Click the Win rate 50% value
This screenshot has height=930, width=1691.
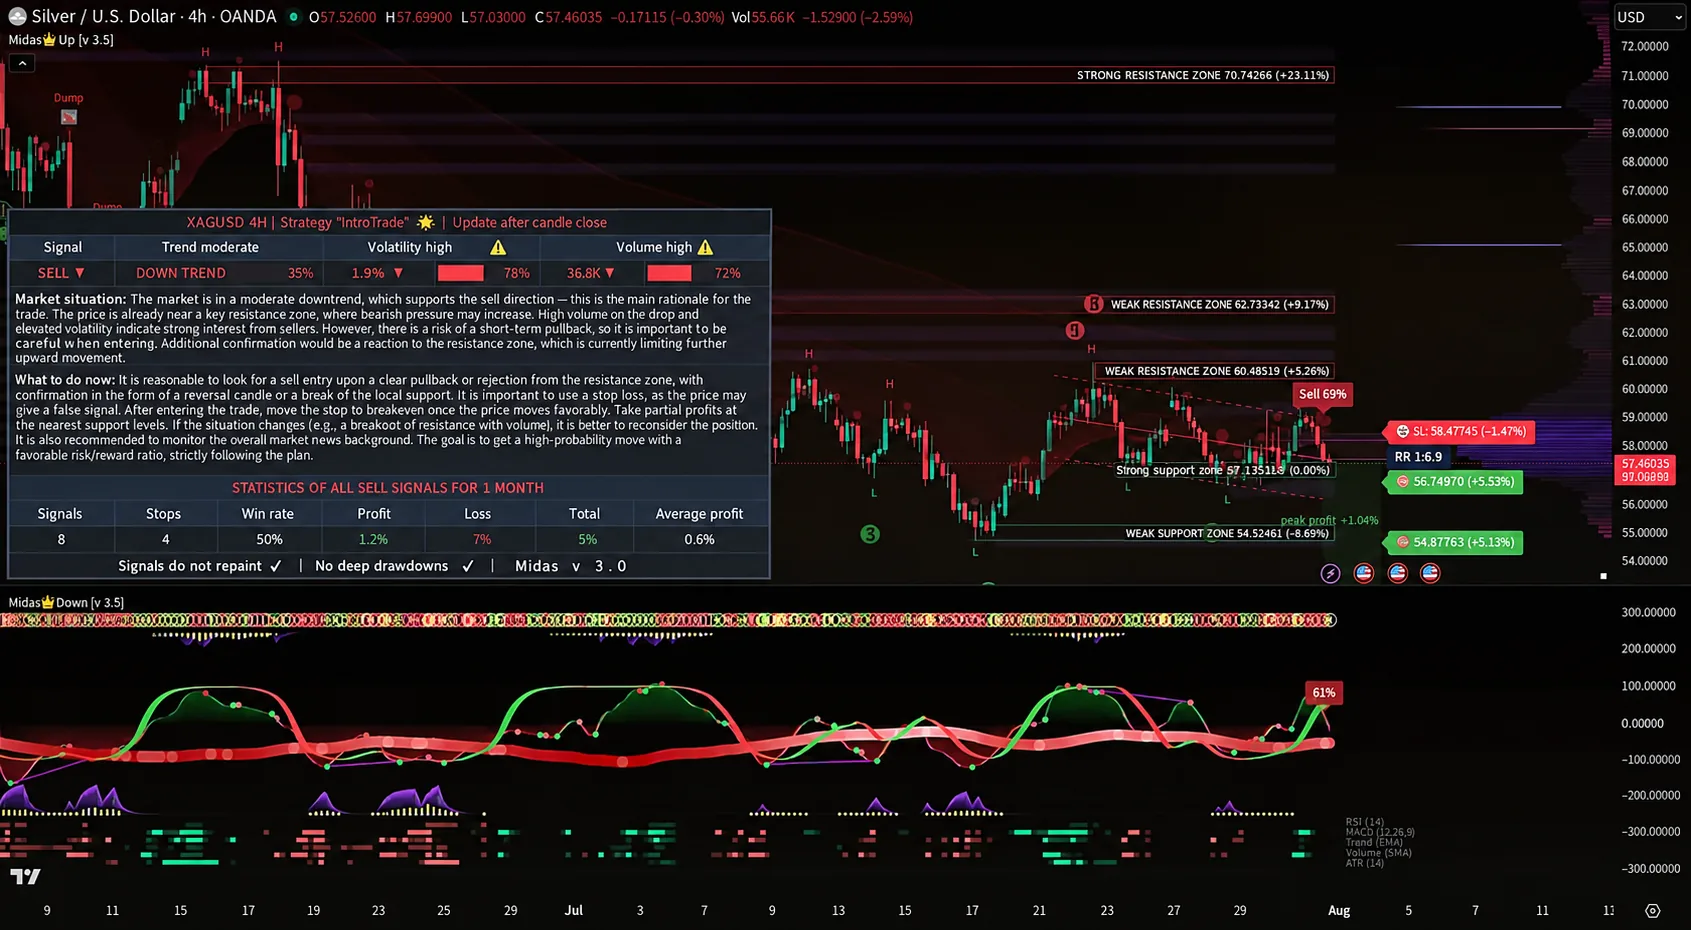269,539
